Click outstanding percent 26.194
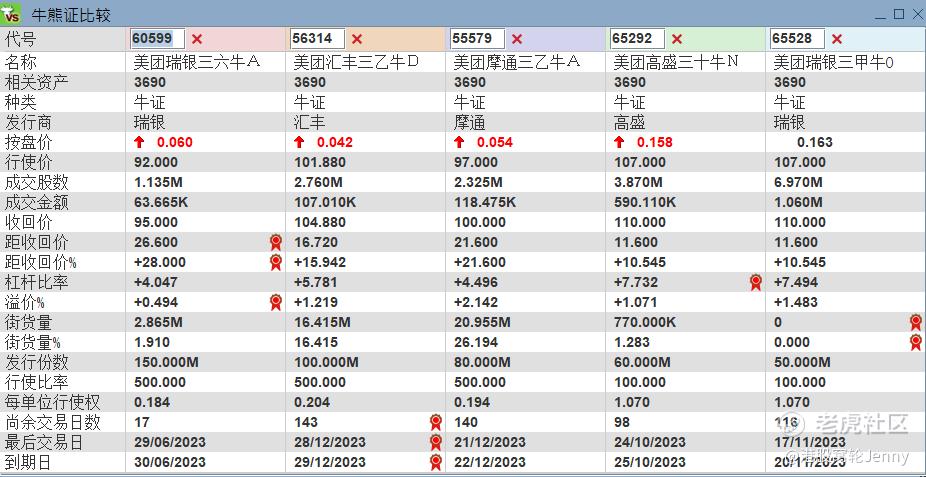Viewport: 926px width, 477px height. pos(476,342)
